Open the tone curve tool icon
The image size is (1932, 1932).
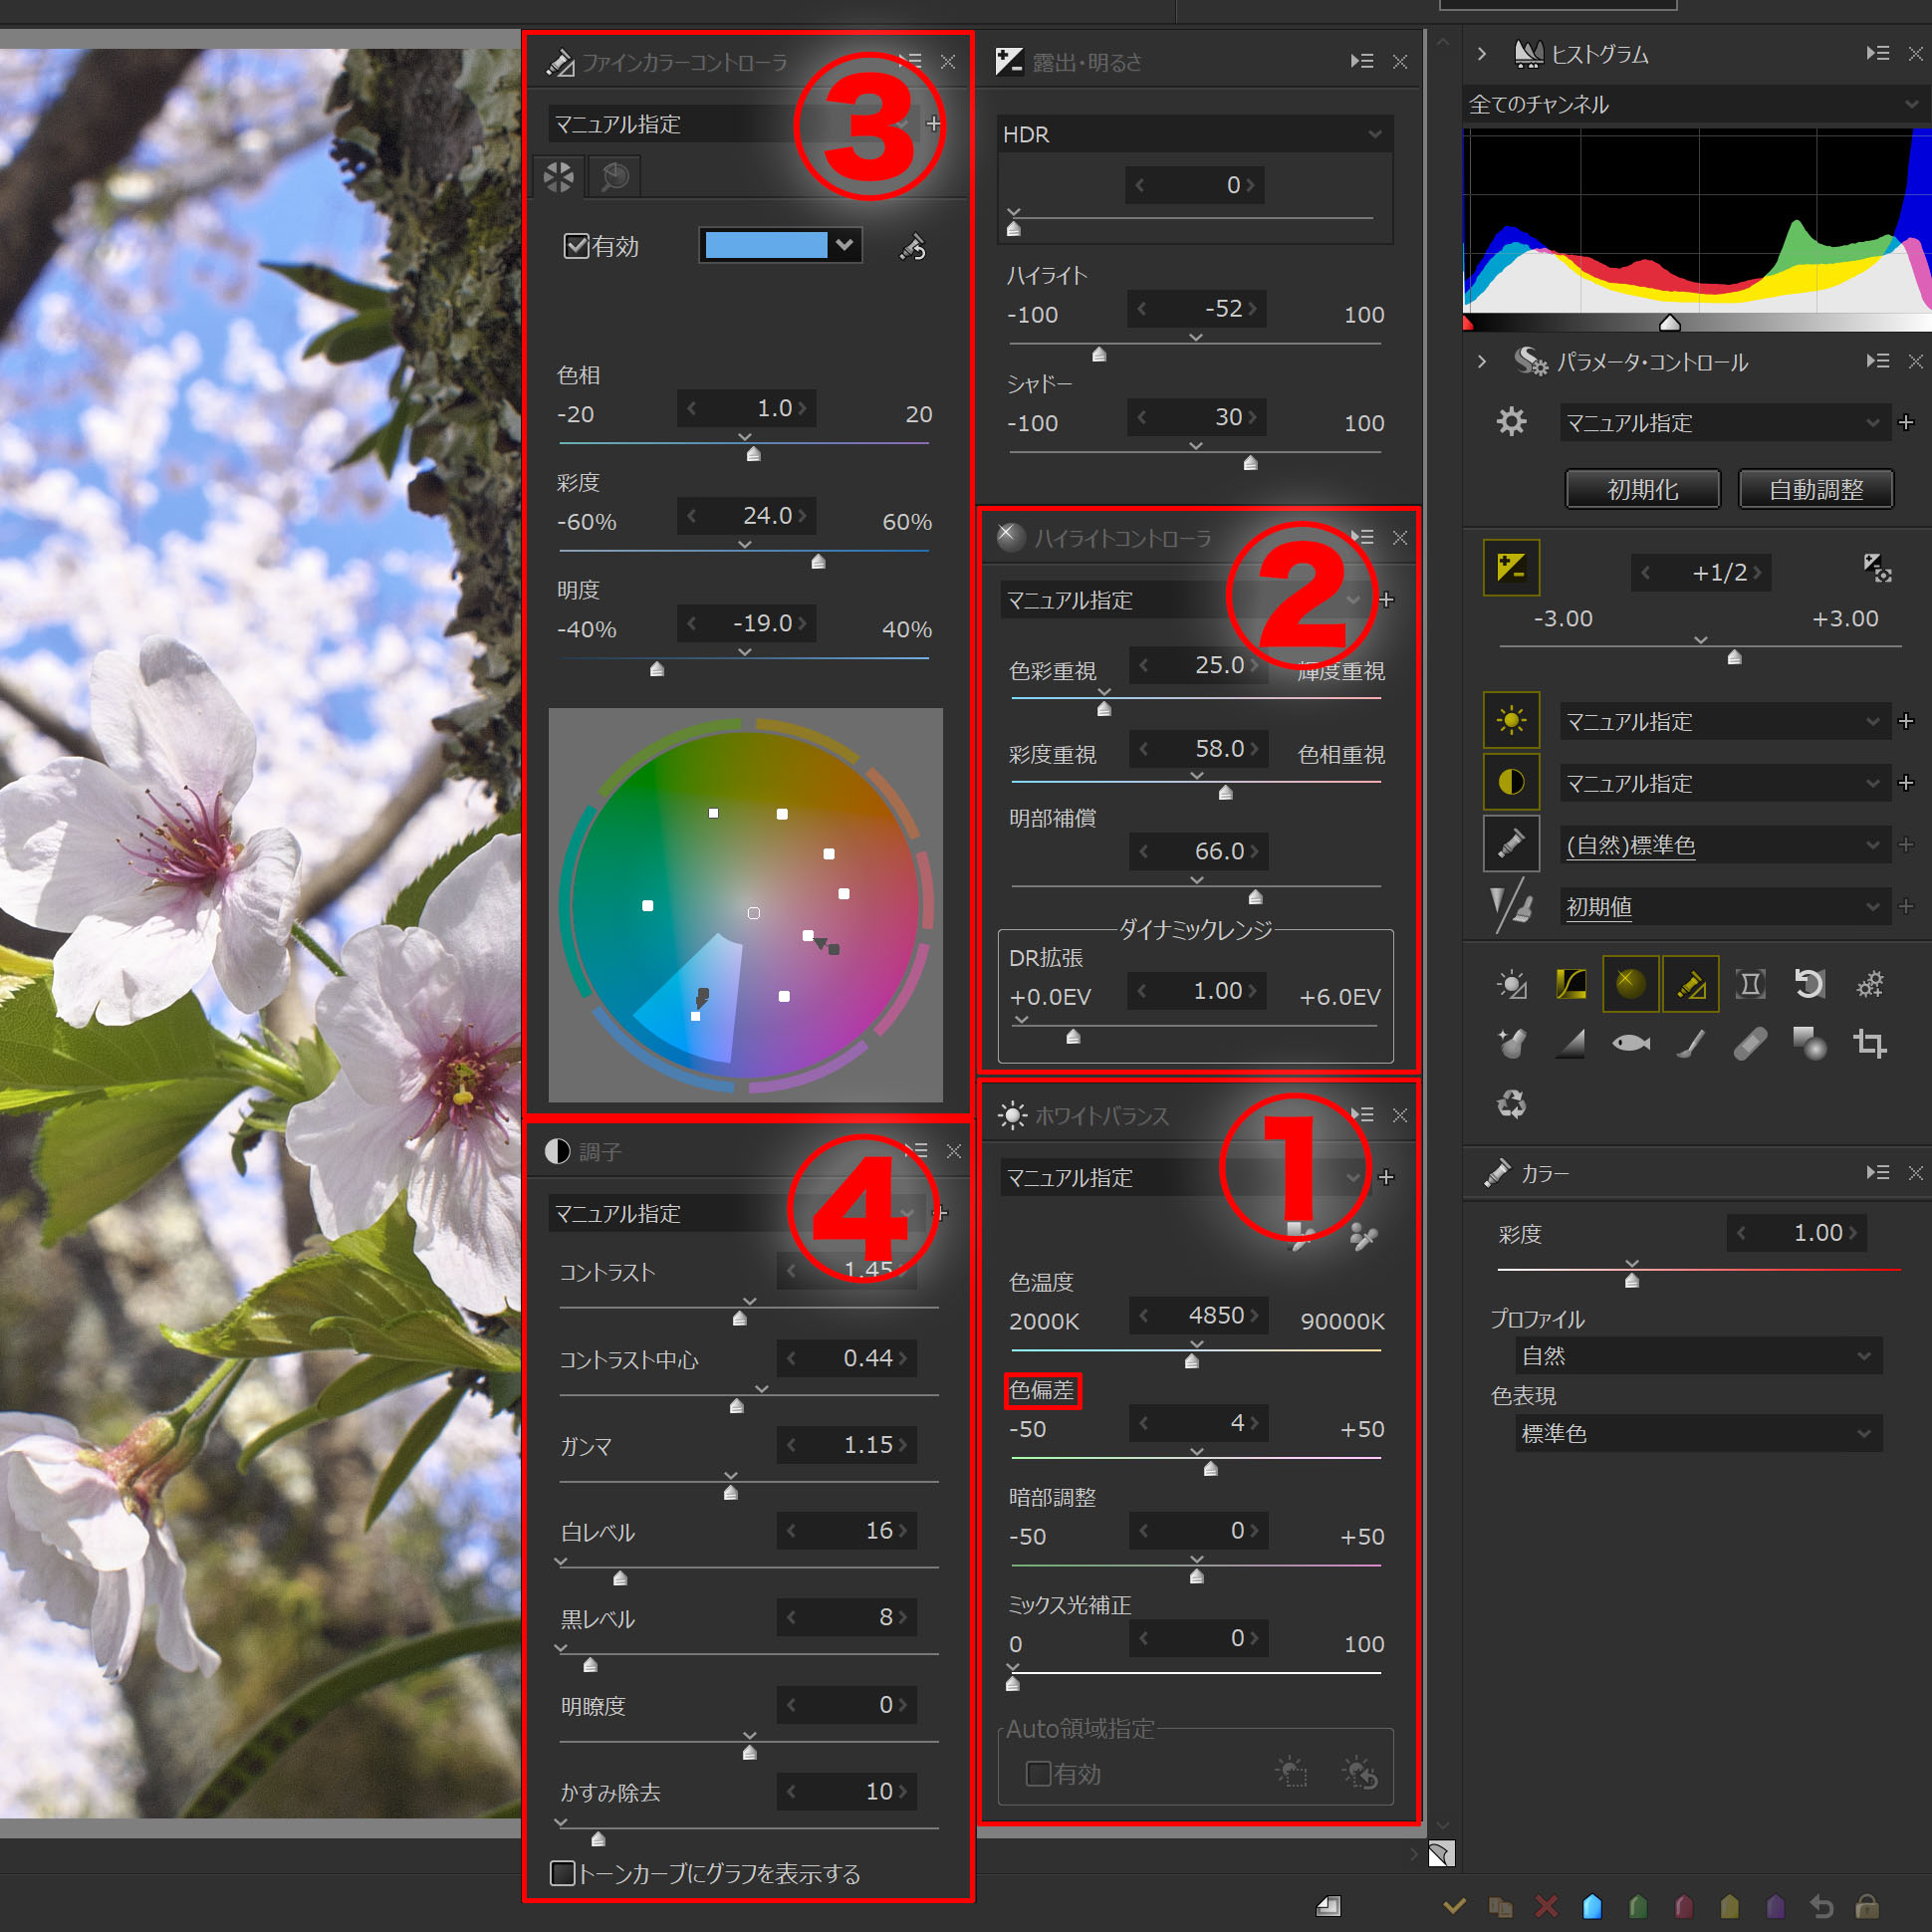[x=1570, y=984]
